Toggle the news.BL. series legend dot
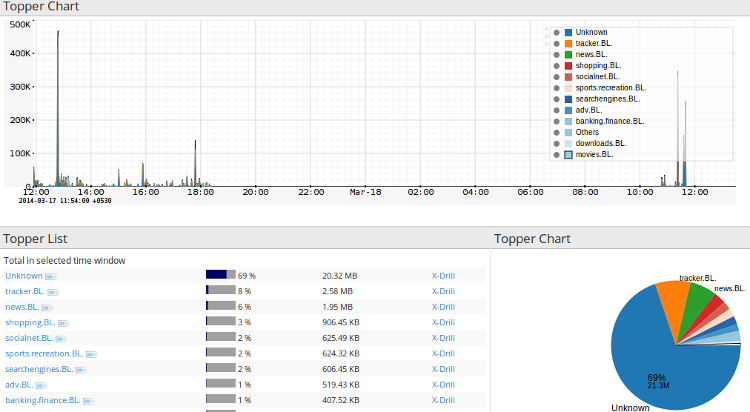Screen dimensions: 750x412 [x=556, y=55]
